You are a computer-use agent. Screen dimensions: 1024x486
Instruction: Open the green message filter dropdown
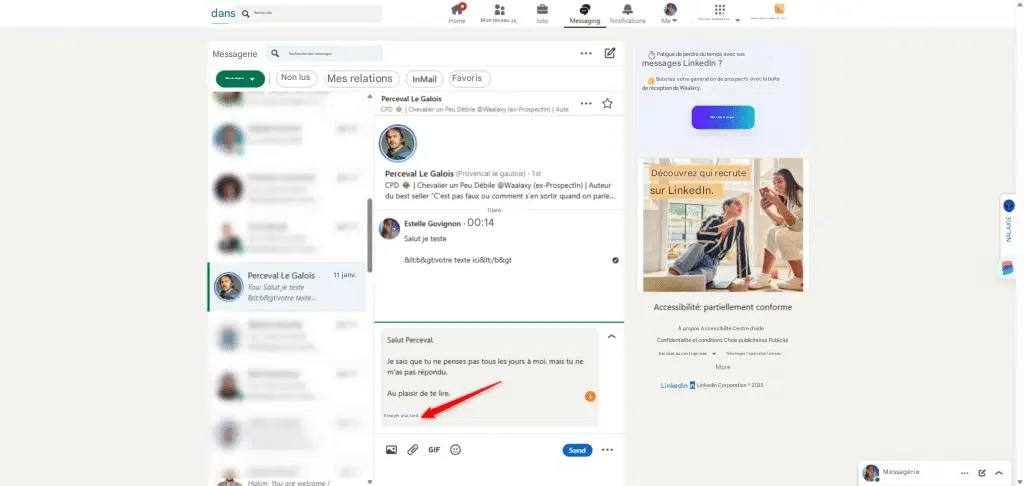coord(240,78)
